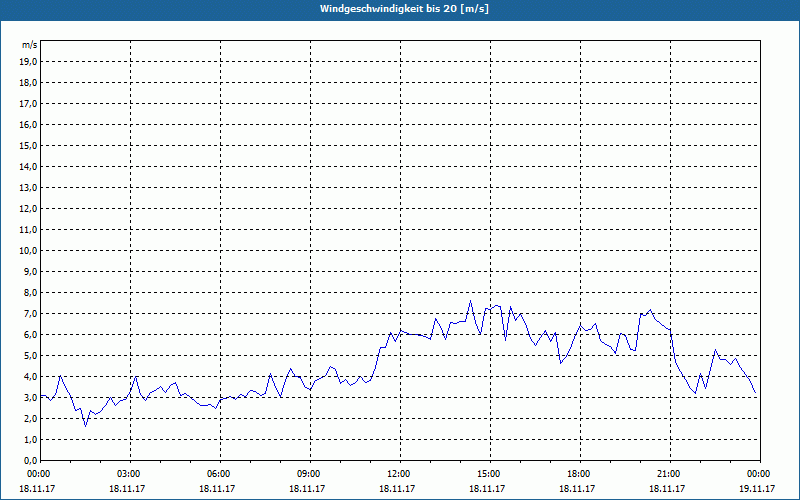
Task: Click the 18:00 time label
Action: click(x=580, y=474)
